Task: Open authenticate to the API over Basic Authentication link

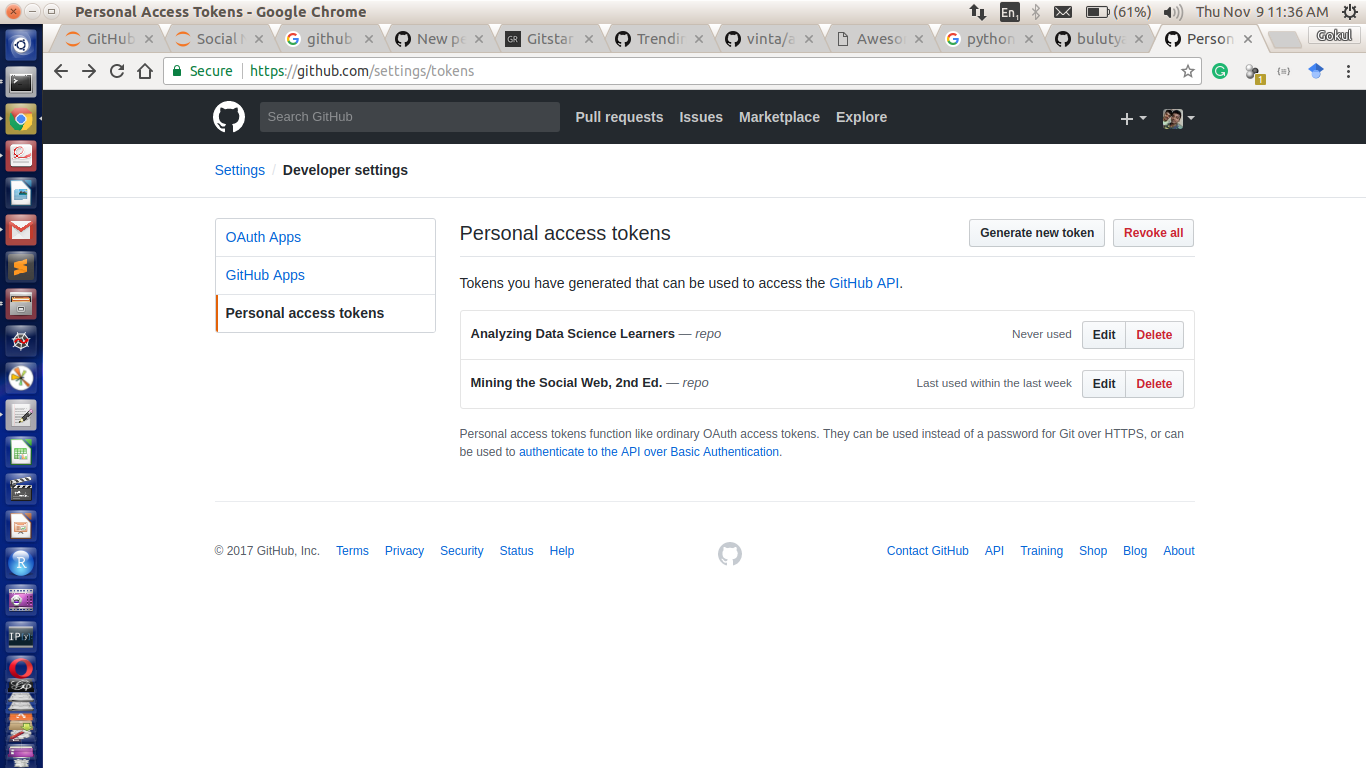Action: click(x=648, y=452)
